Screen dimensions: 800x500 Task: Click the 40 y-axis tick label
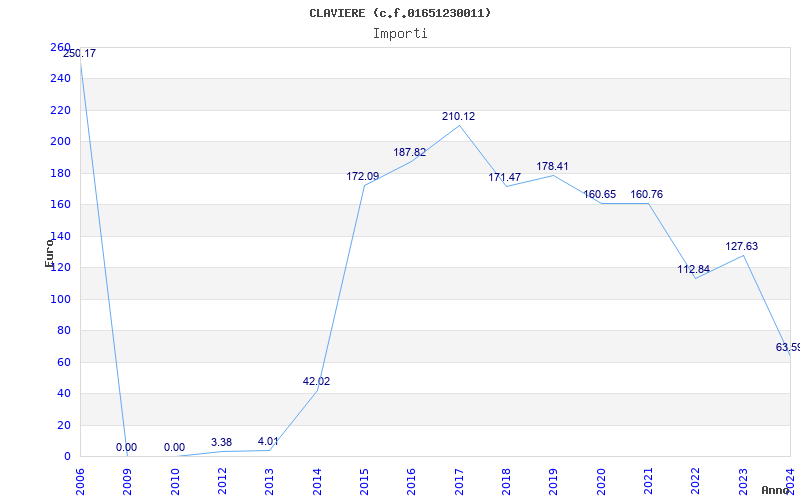(x=64, y=393)
